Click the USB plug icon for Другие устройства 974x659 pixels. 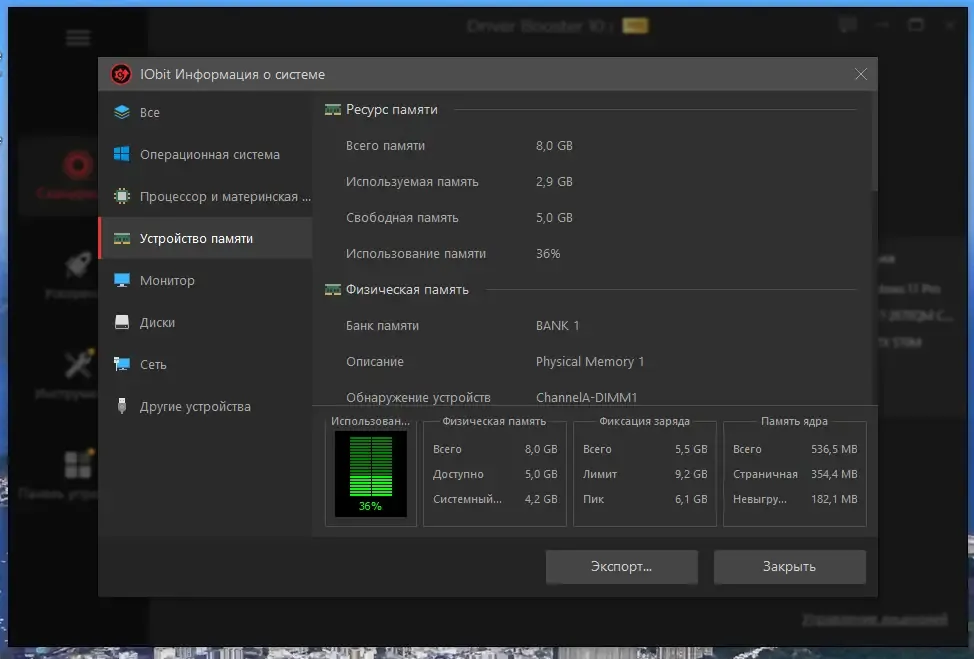click(x=122, y=406)
